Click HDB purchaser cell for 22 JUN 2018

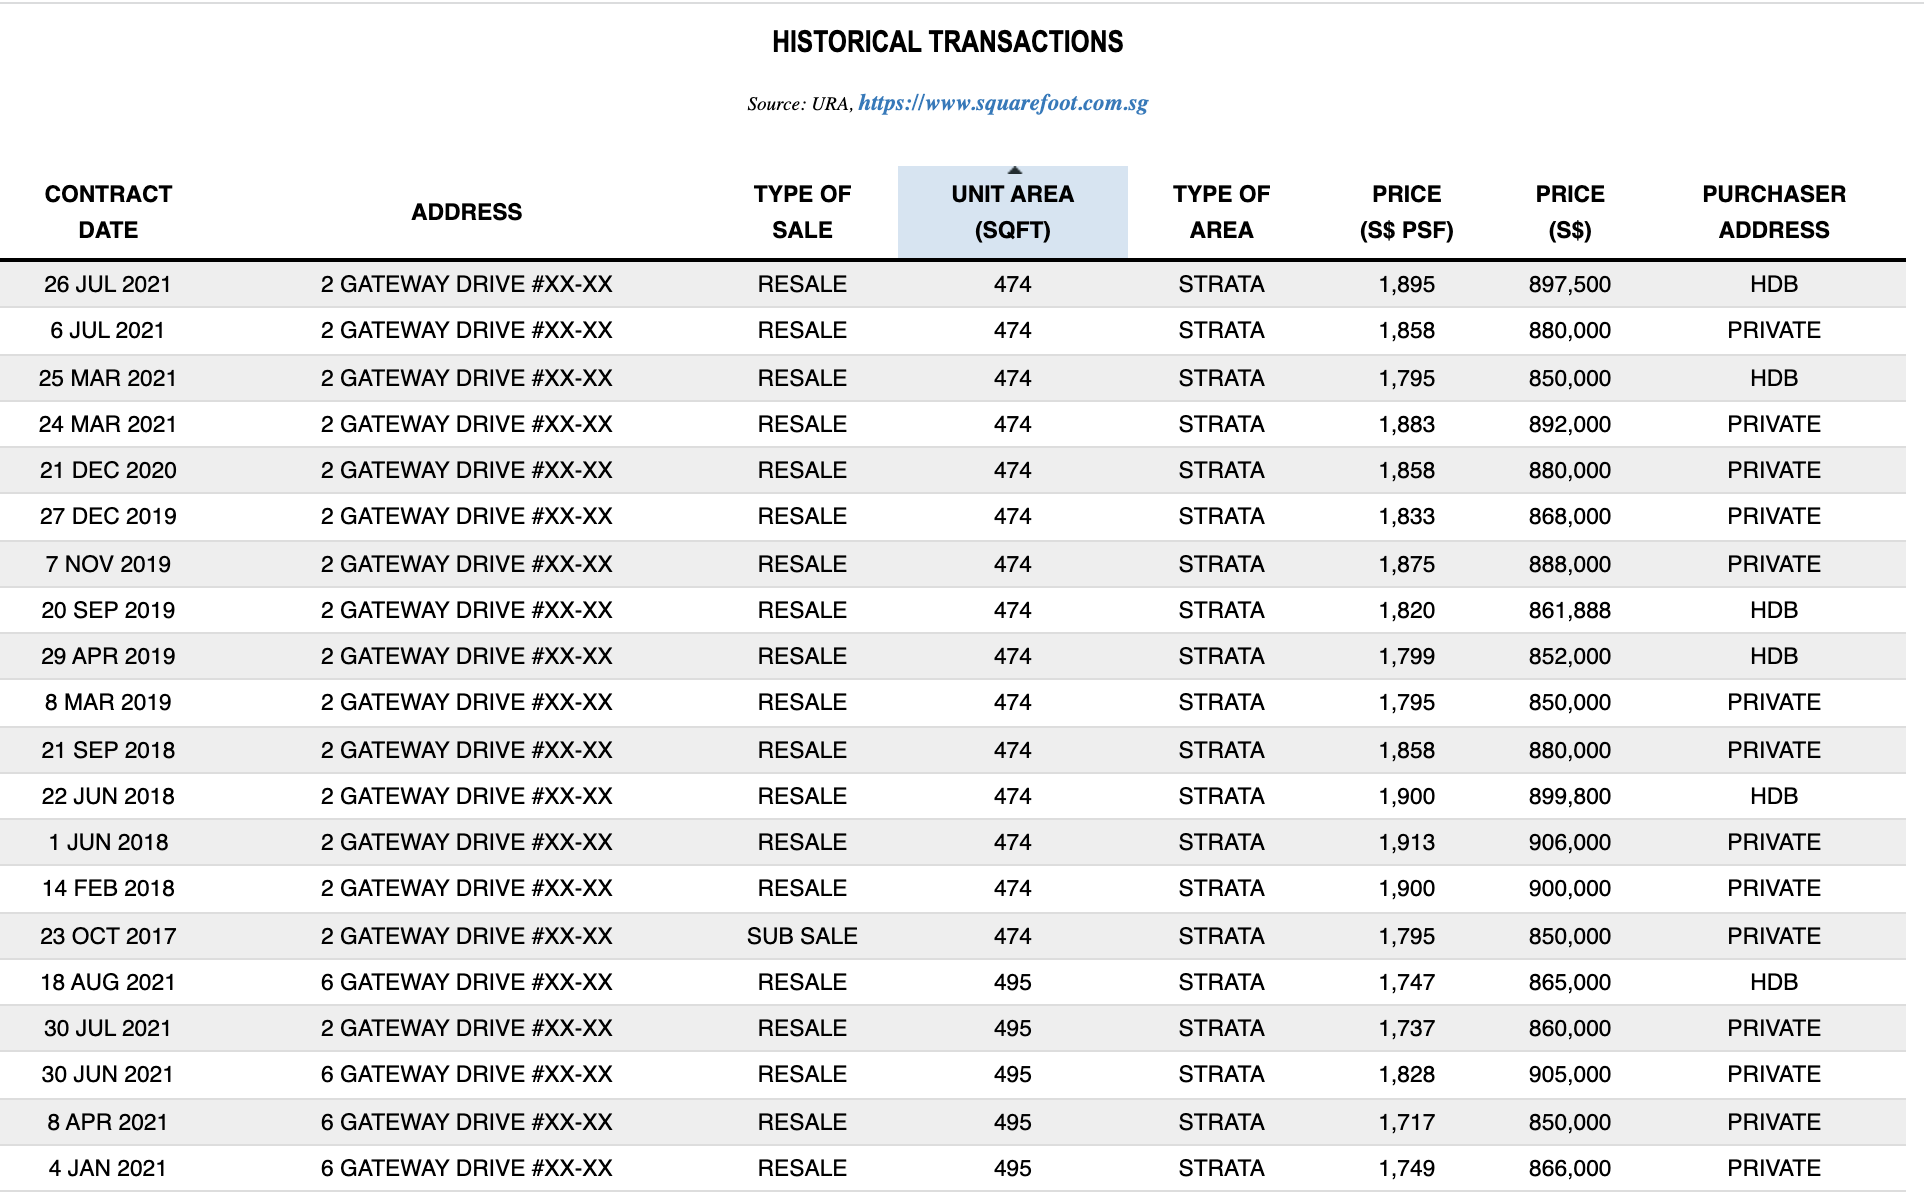pos(1774,796)
